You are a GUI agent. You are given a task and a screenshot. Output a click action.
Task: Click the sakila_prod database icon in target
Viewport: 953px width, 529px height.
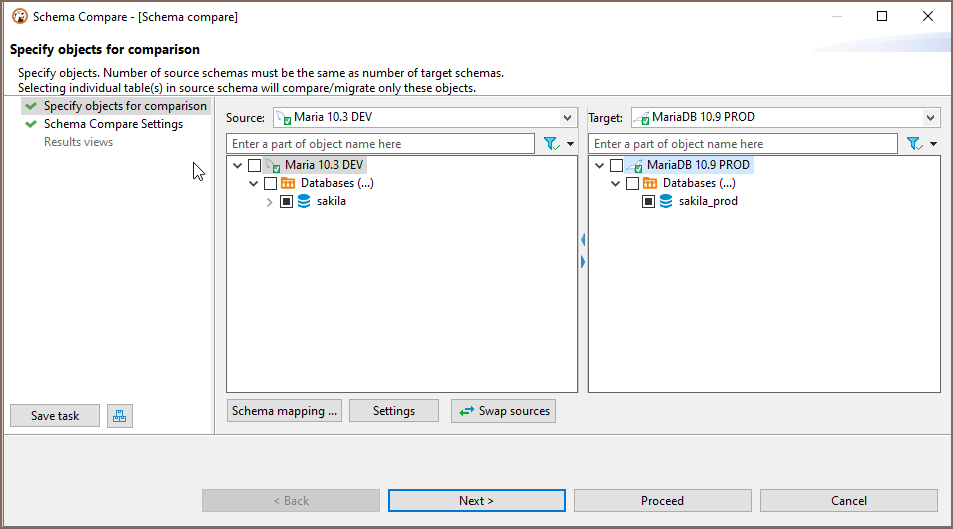(x=666, y=201)
